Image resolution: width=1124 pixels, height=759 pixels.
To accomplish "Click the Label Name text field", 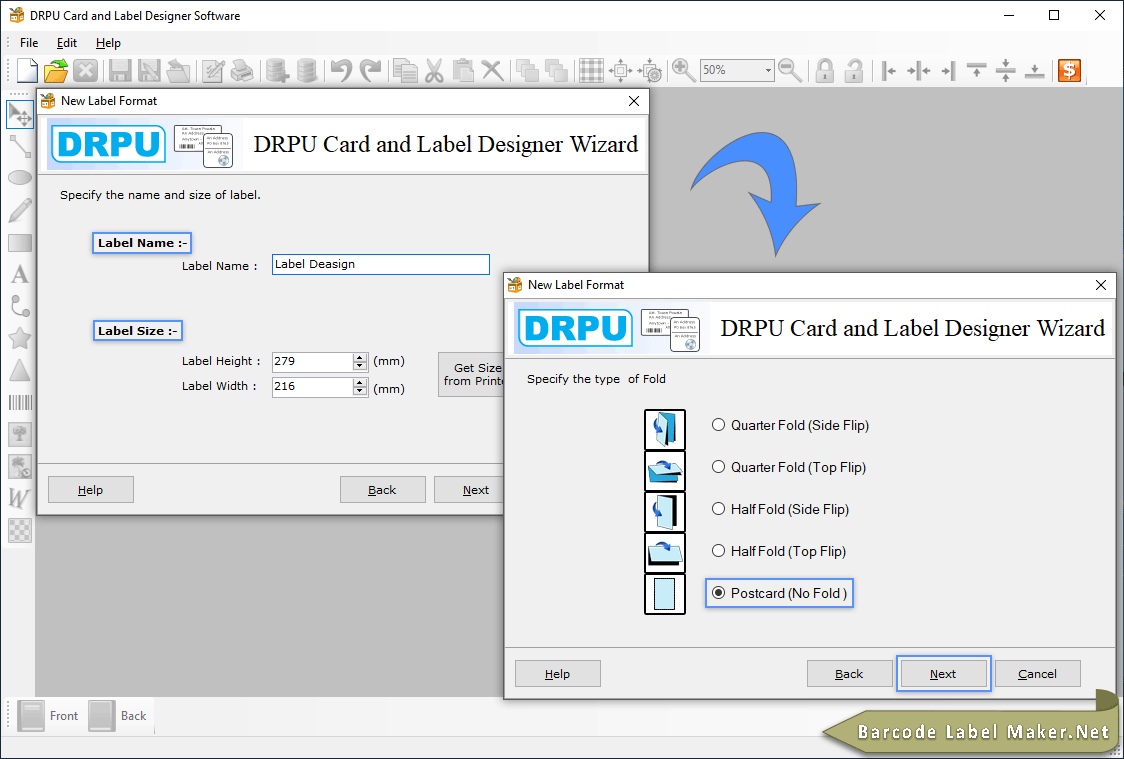I will coord(381,264).
